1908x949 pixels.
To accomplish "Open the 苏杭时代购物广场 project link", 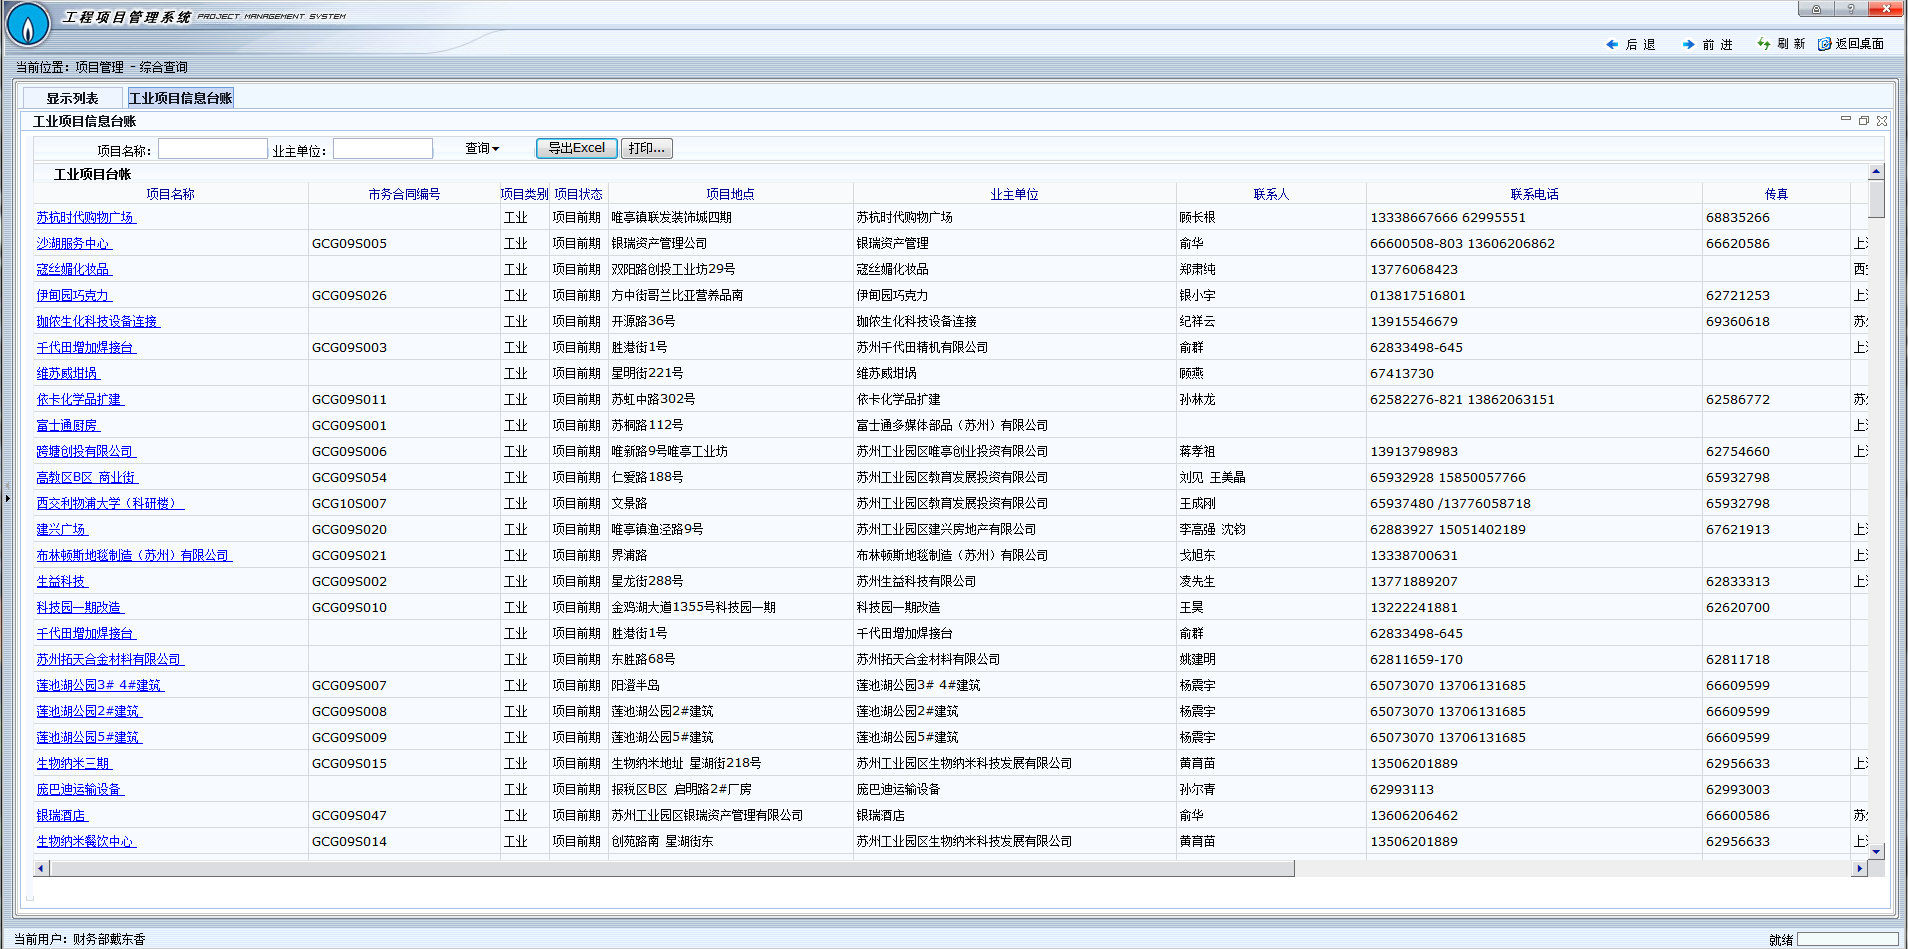I will point(85,217).
